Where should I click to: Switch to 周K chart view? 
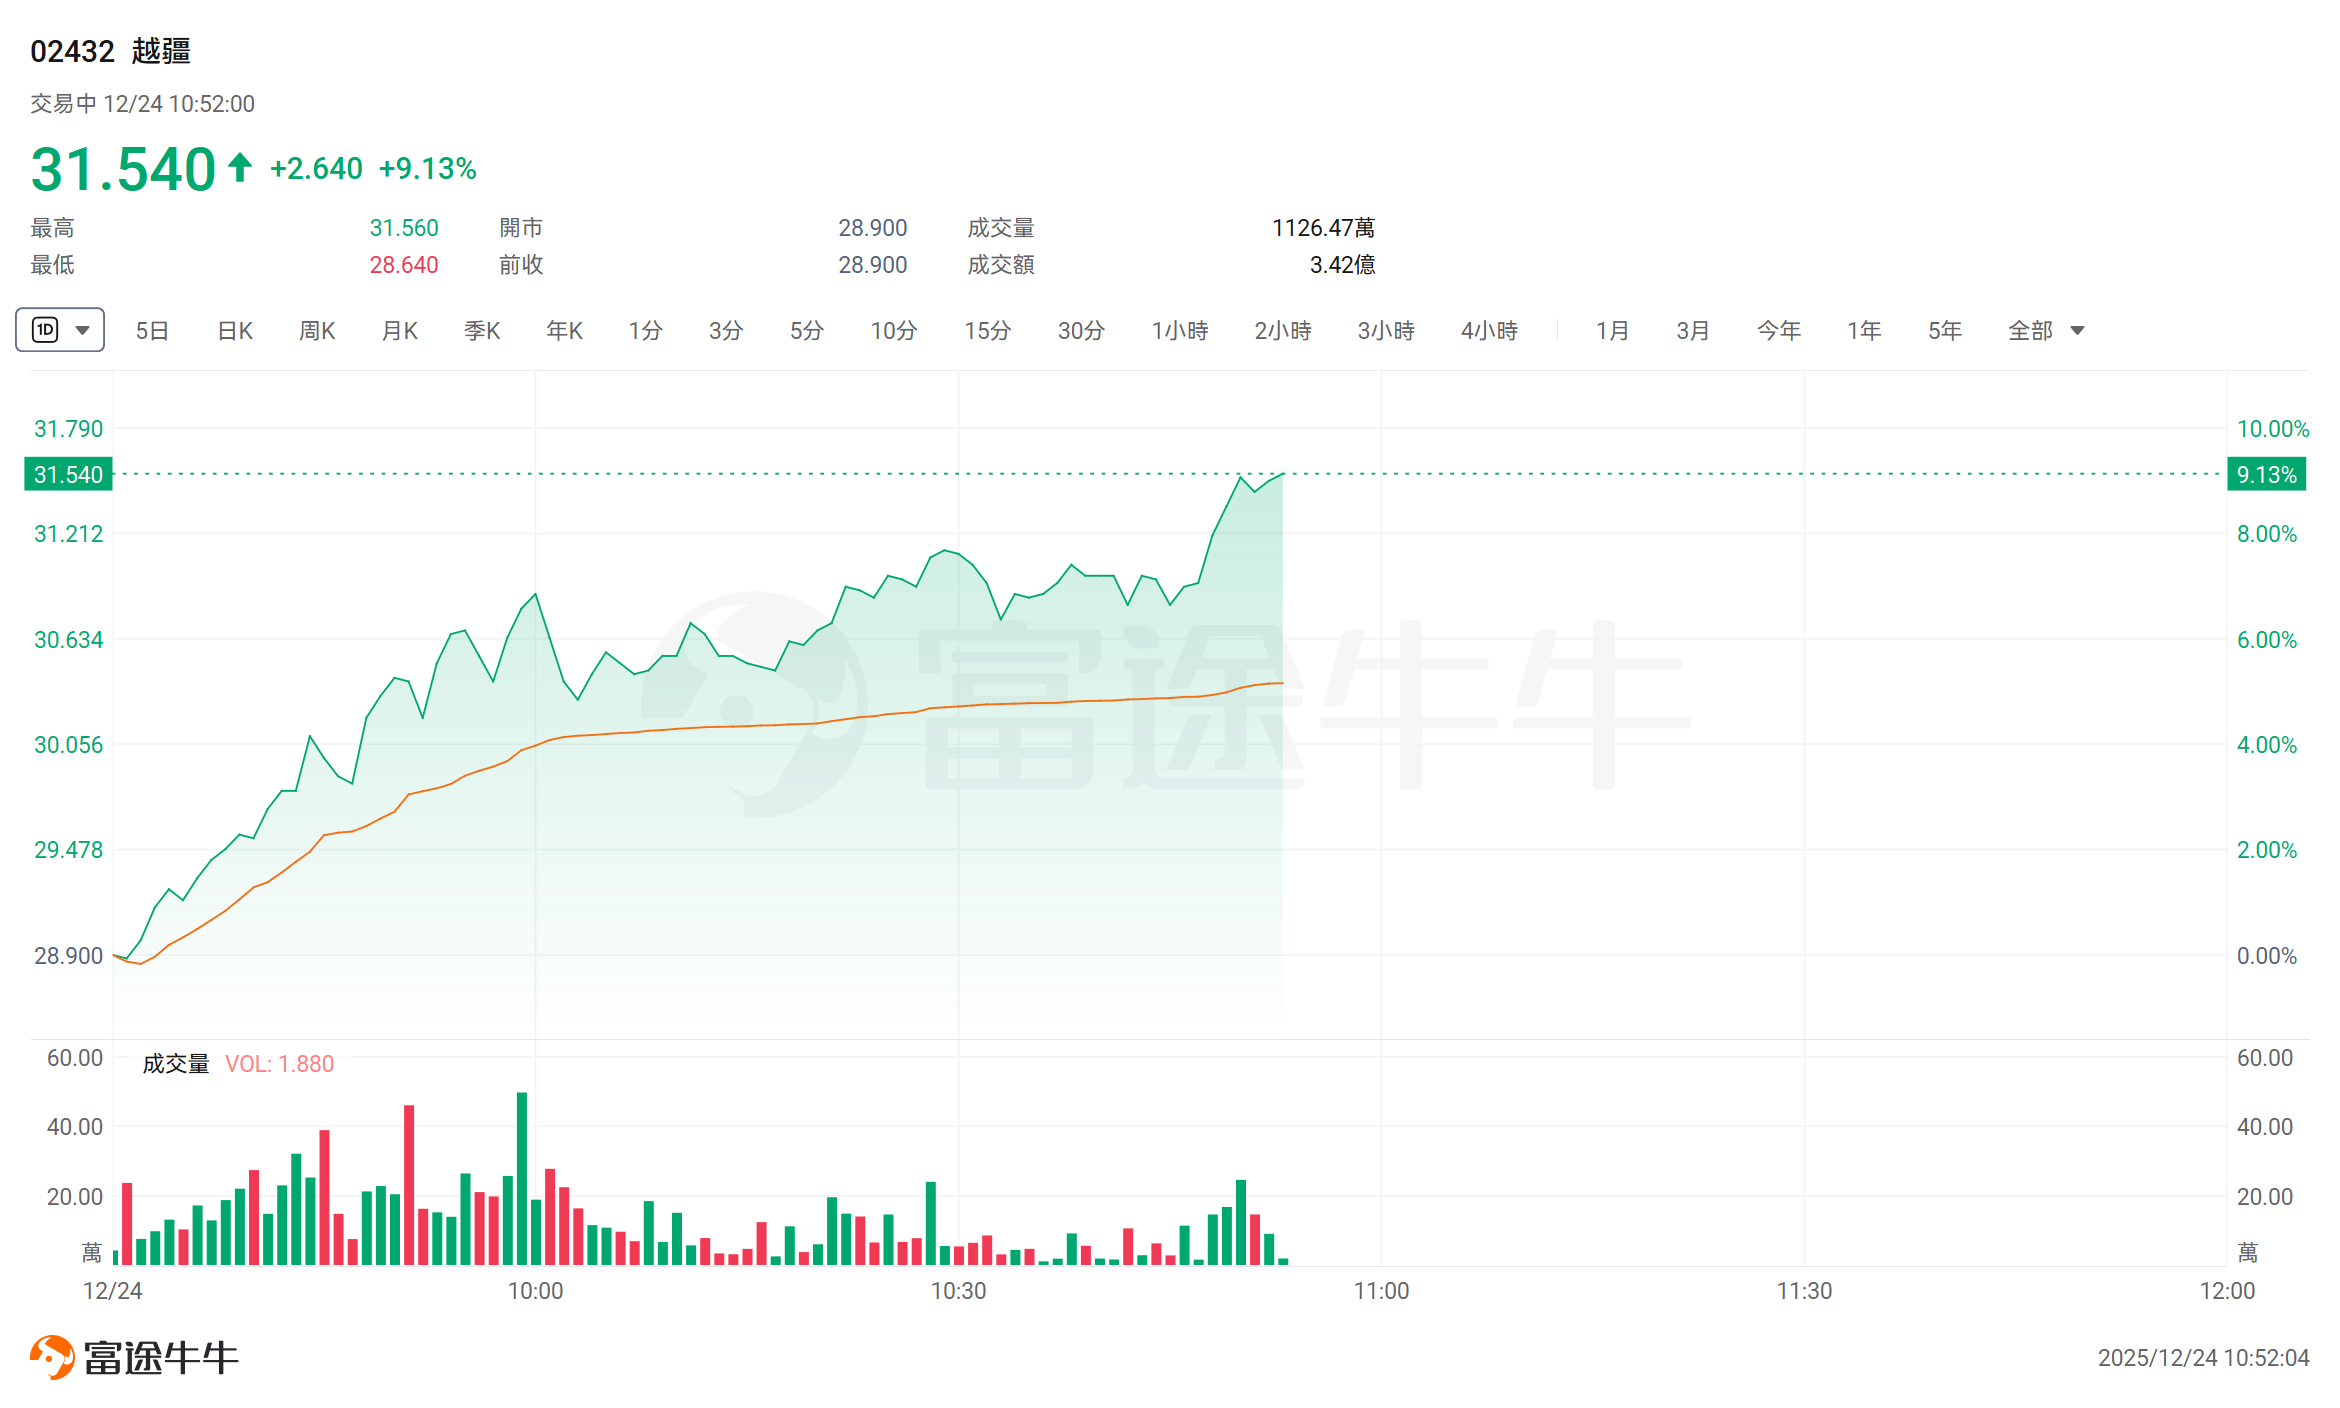[317, 331]
